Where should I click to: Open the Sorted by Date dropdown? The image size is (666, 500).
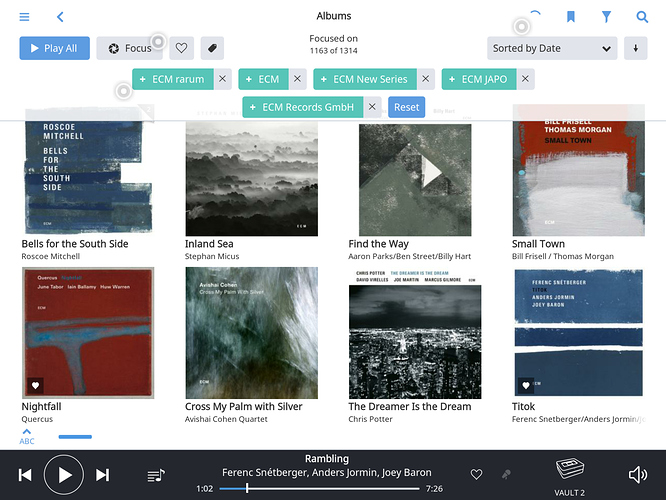point(552,48)
